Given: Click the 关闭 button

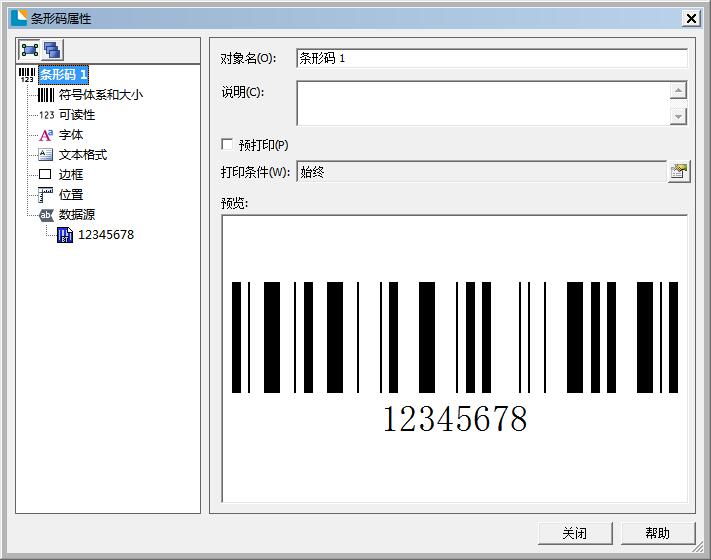Looking at the screenshot, I should tap(575, 533).
